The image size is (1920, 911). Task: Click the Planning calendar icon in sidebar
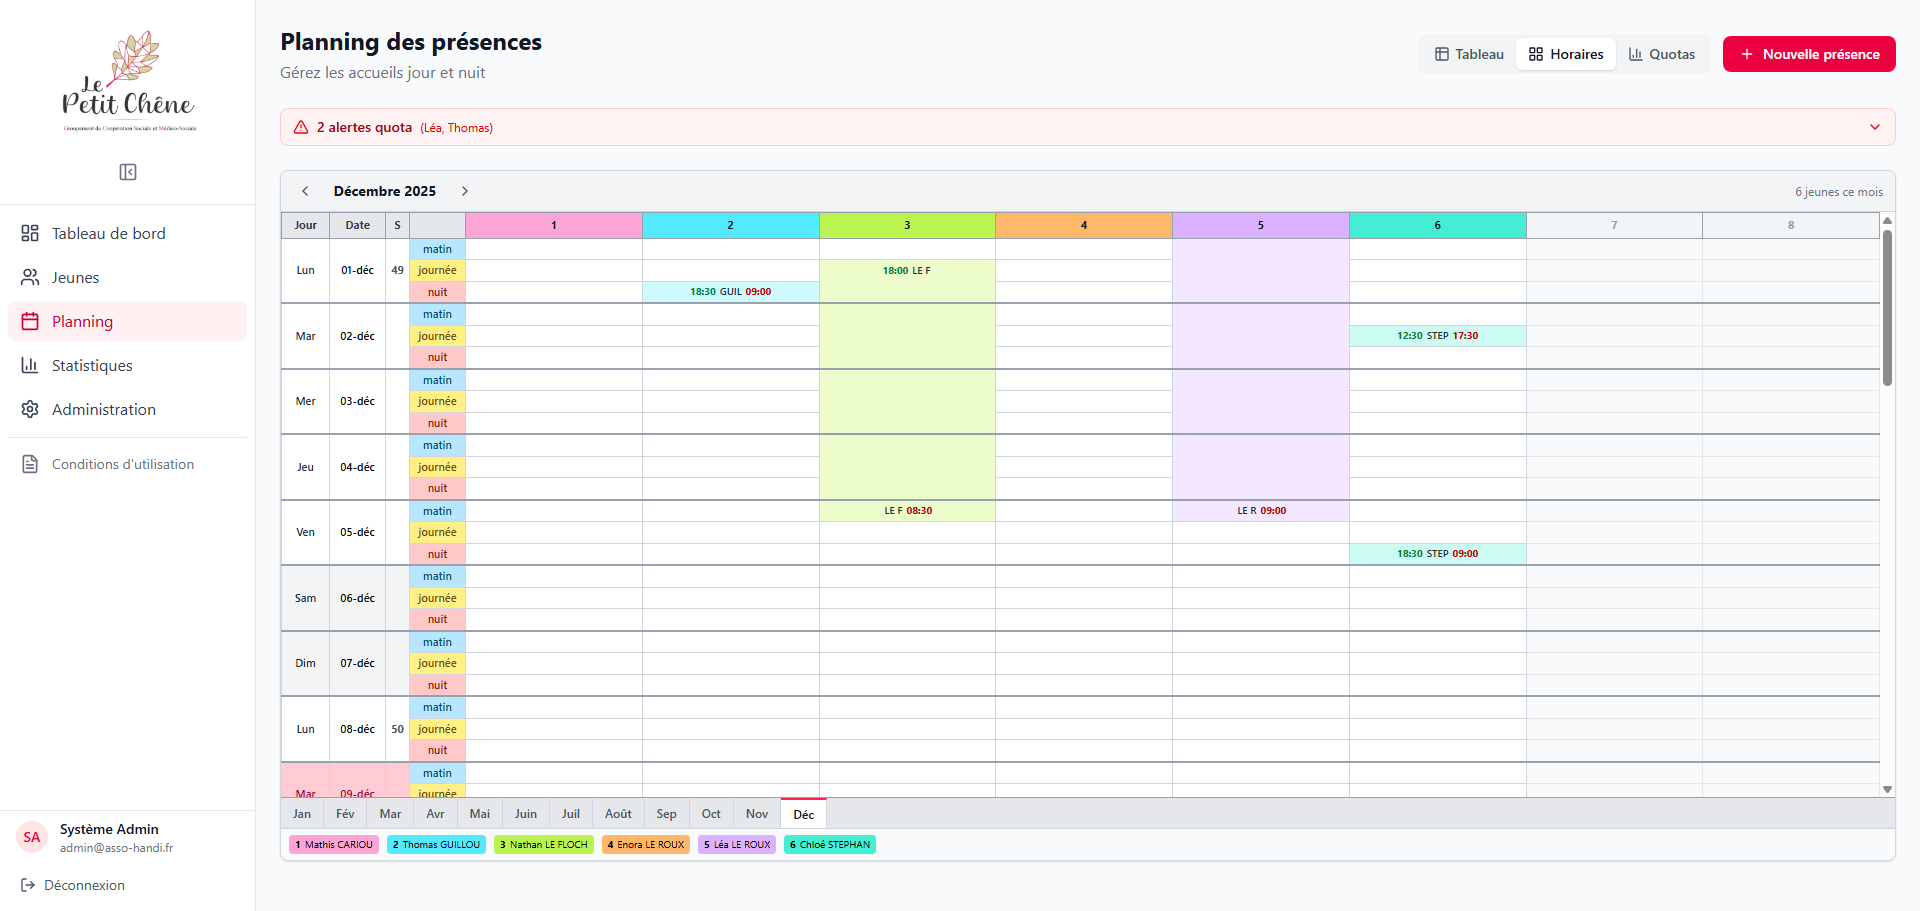pos(30,321)
